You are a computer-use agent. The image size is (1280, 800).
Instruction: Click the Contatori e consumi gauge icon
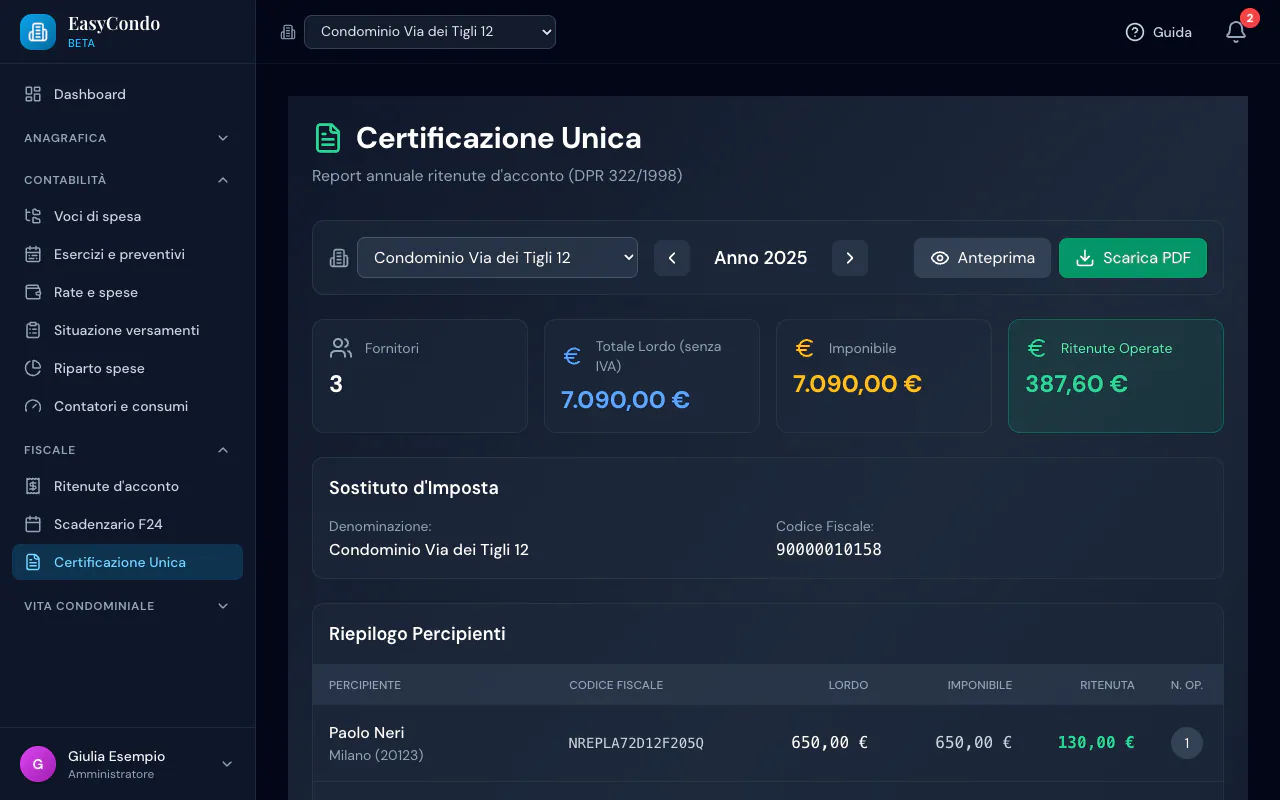[x=33, y=406]
